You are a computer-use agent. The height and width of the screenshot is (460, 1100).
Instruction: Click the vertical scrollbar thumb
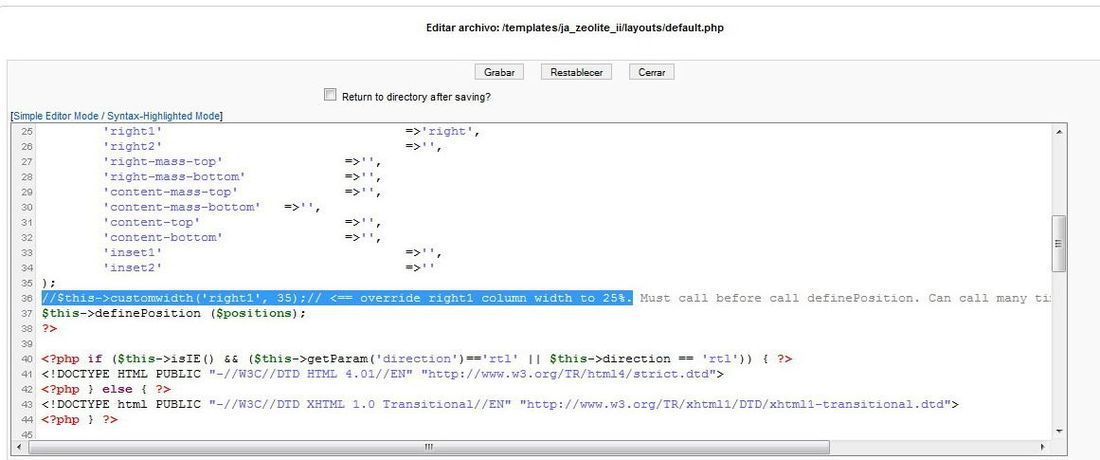[1059, 243]
